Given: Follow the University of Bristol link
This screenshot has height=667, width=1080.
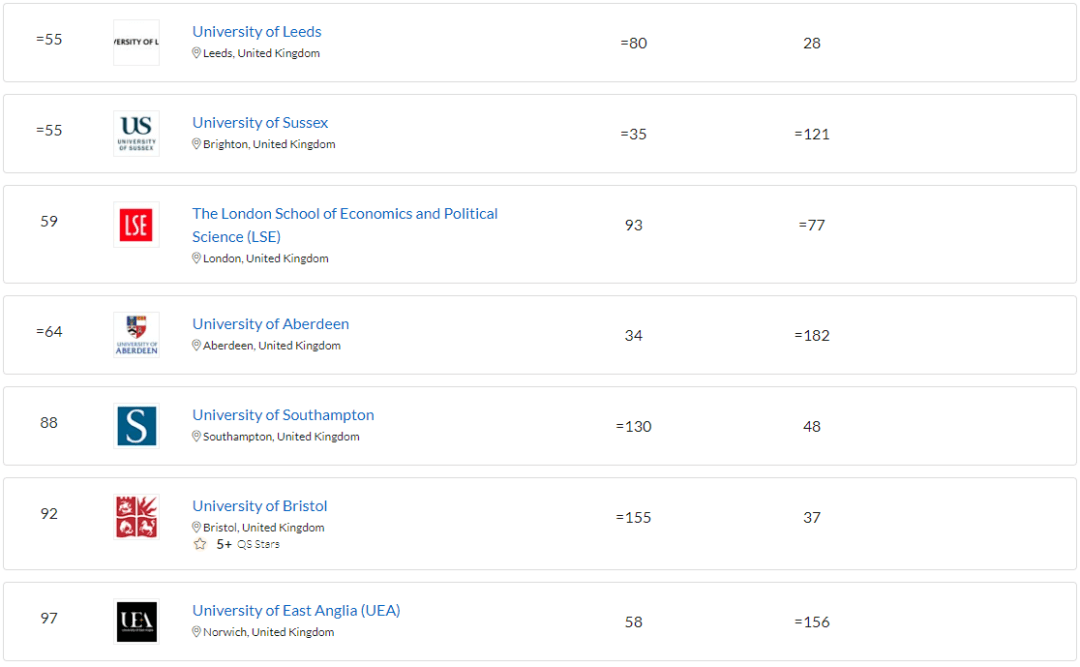Looking at the screenshot, I should coord(260,506).
